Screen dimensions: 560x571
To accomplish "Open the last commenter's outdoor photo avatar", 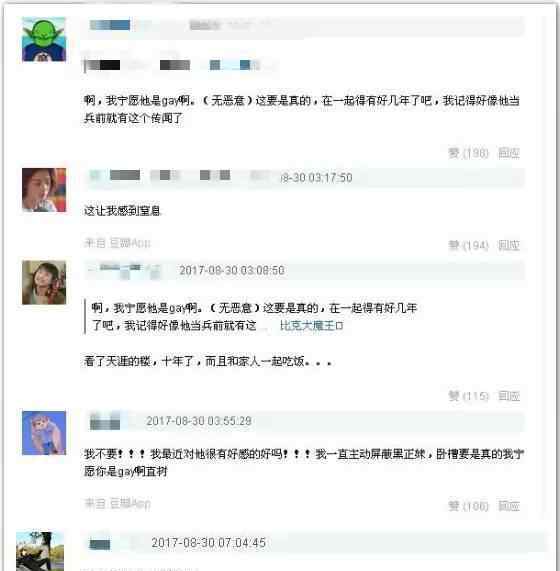I will [x=40, y=551].
